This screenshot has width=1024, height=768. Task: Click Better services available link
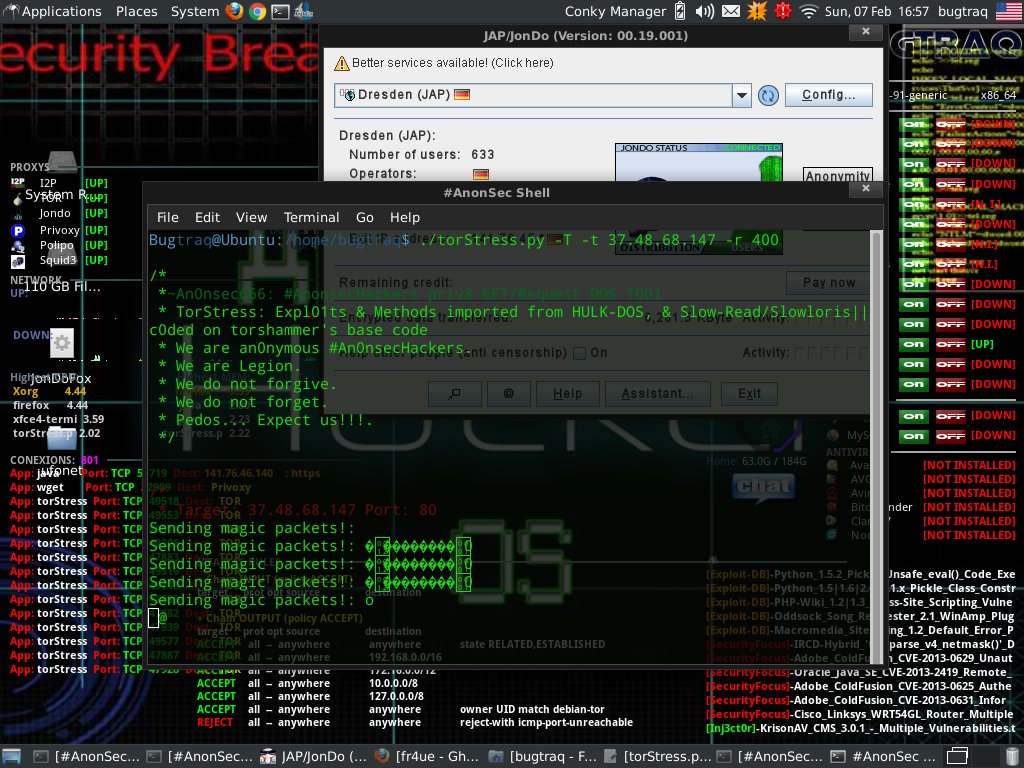click(x=453, y=63)
